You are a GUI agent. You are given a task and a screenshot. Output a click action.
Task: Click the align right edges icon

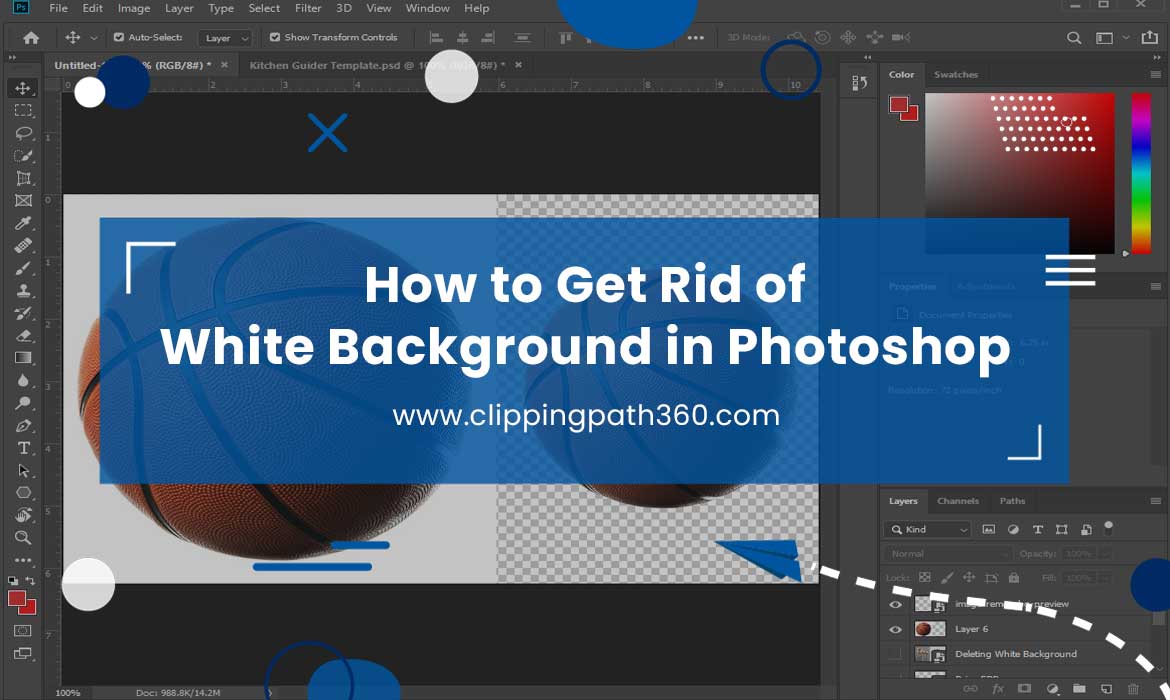point(488,37)
